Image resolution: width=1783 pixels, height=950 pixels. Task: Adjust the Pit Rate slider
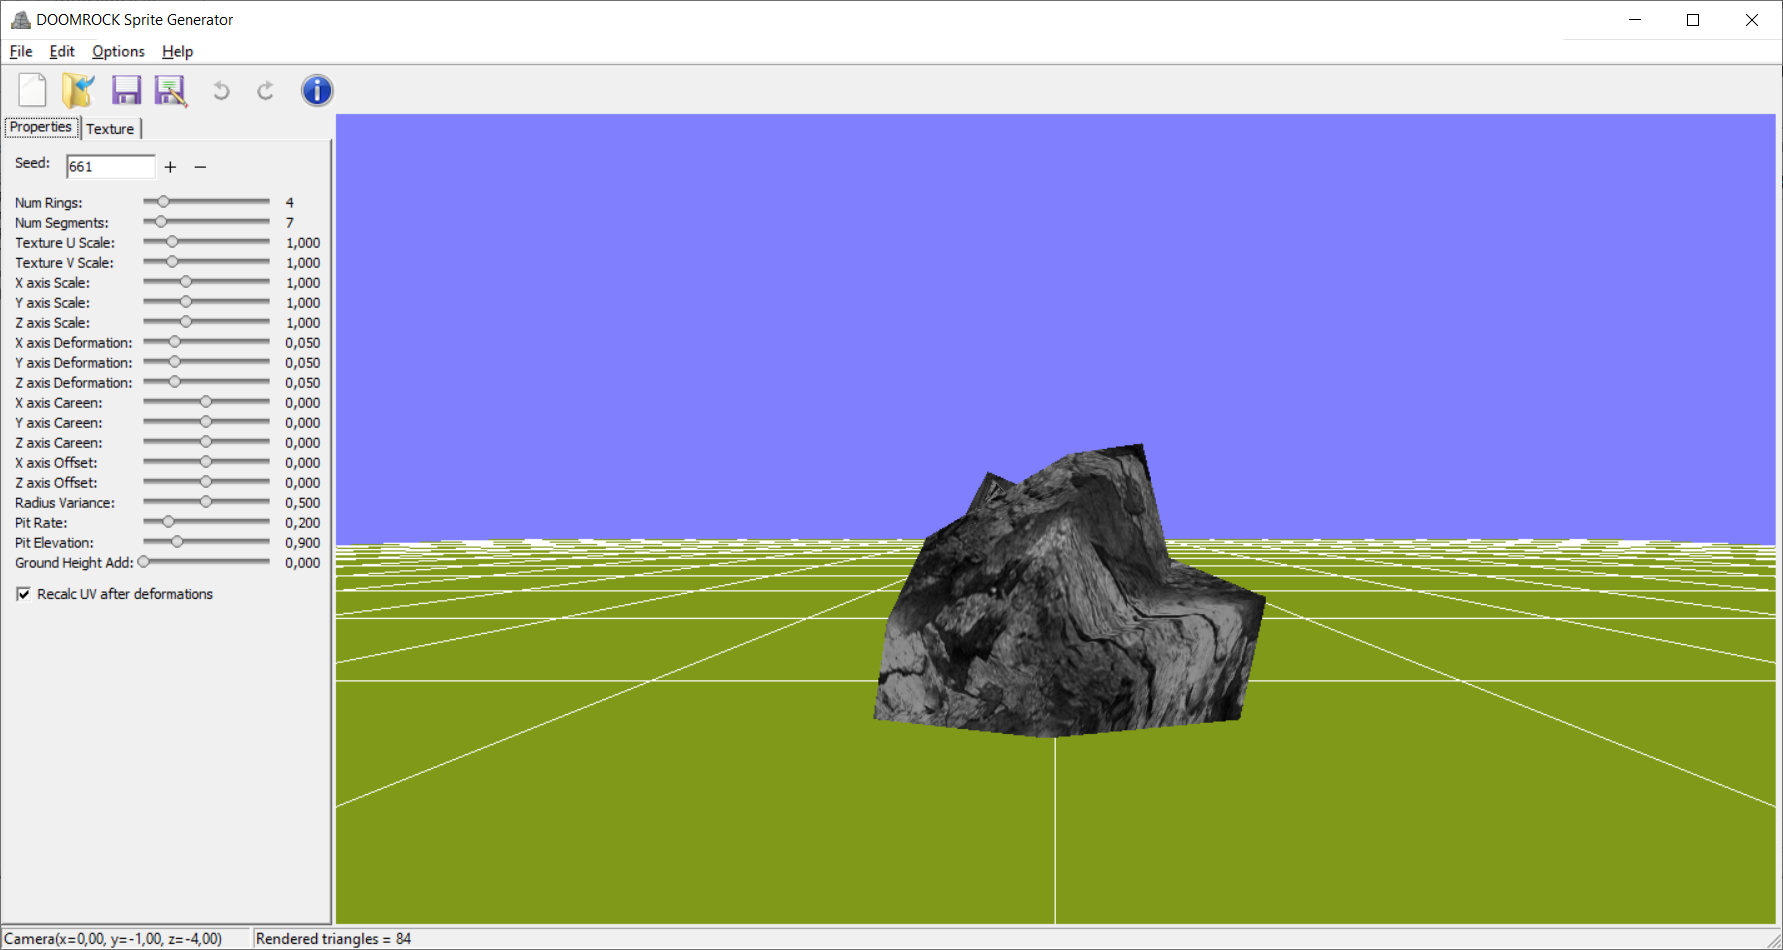coord(167,521)
